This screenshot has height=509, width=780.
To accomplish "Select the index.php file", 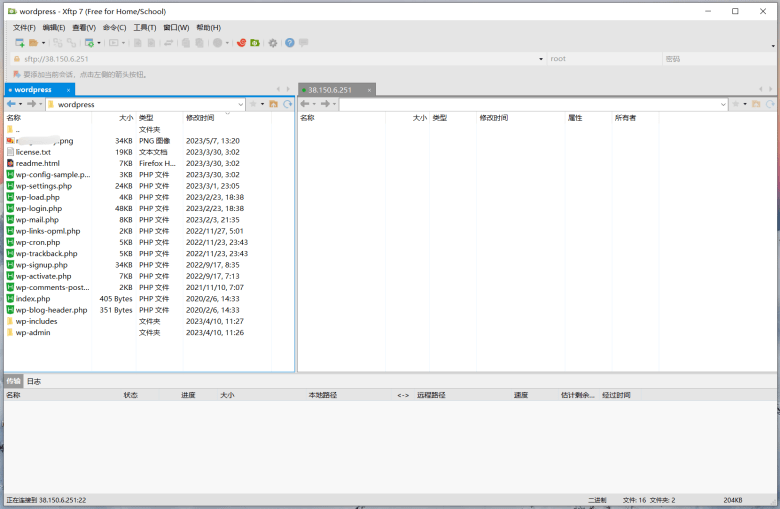I will [x=33, y=299].
